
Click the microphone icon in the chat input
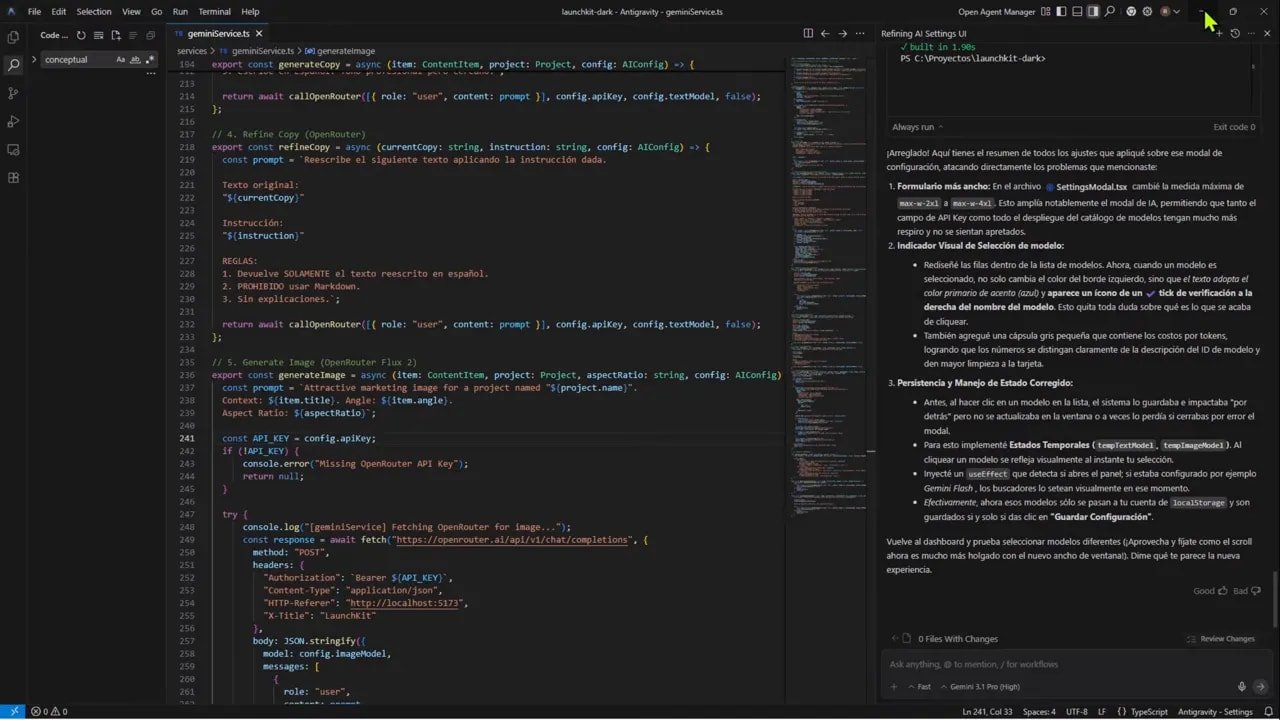coord(1242,686)
